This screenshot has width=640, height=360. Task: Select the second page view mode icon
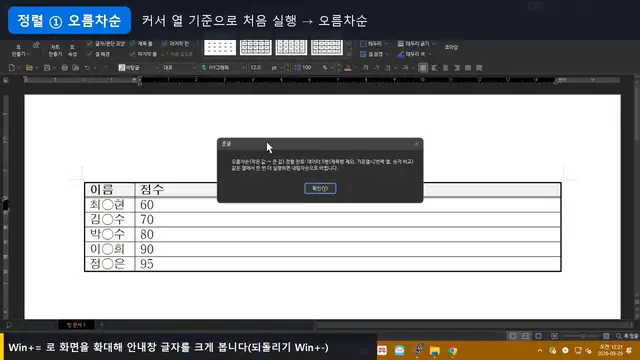point(526,336)
